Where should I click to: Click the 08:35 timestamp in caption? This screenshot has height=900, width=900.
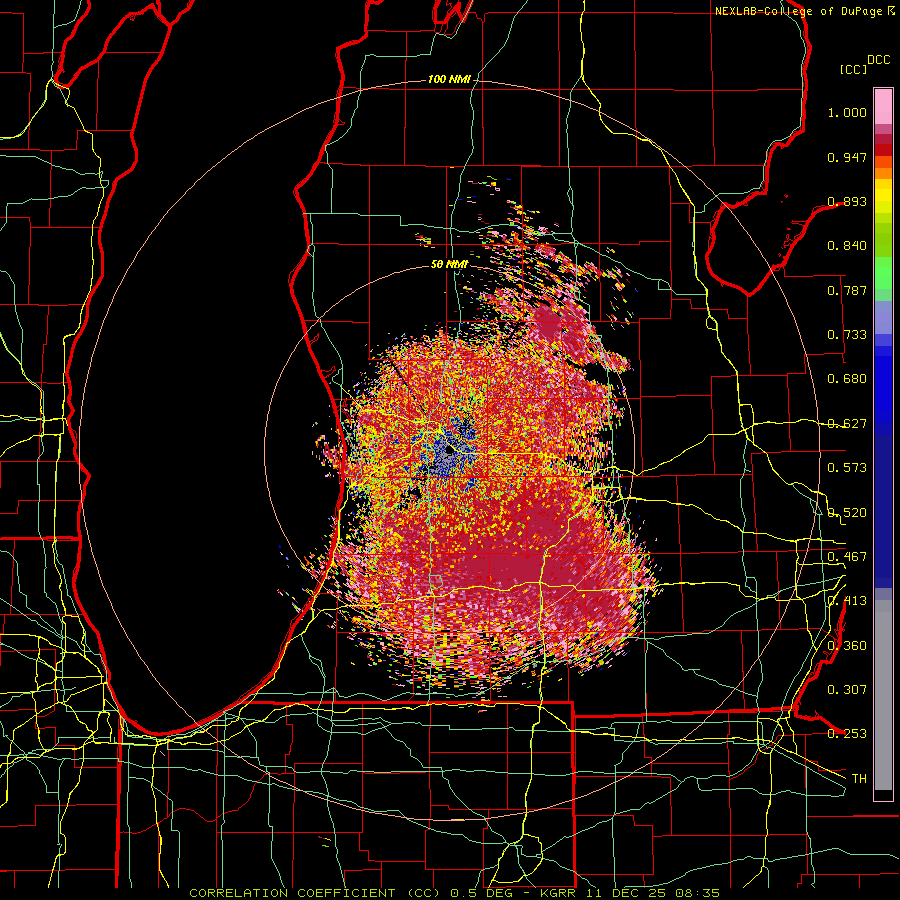coord(698,893)
